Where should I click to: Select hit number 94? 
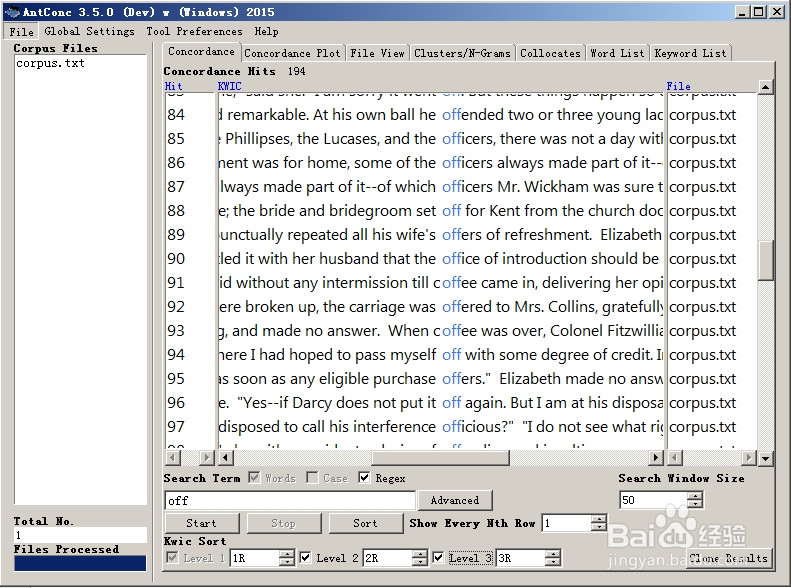click(x=176, y=355)
